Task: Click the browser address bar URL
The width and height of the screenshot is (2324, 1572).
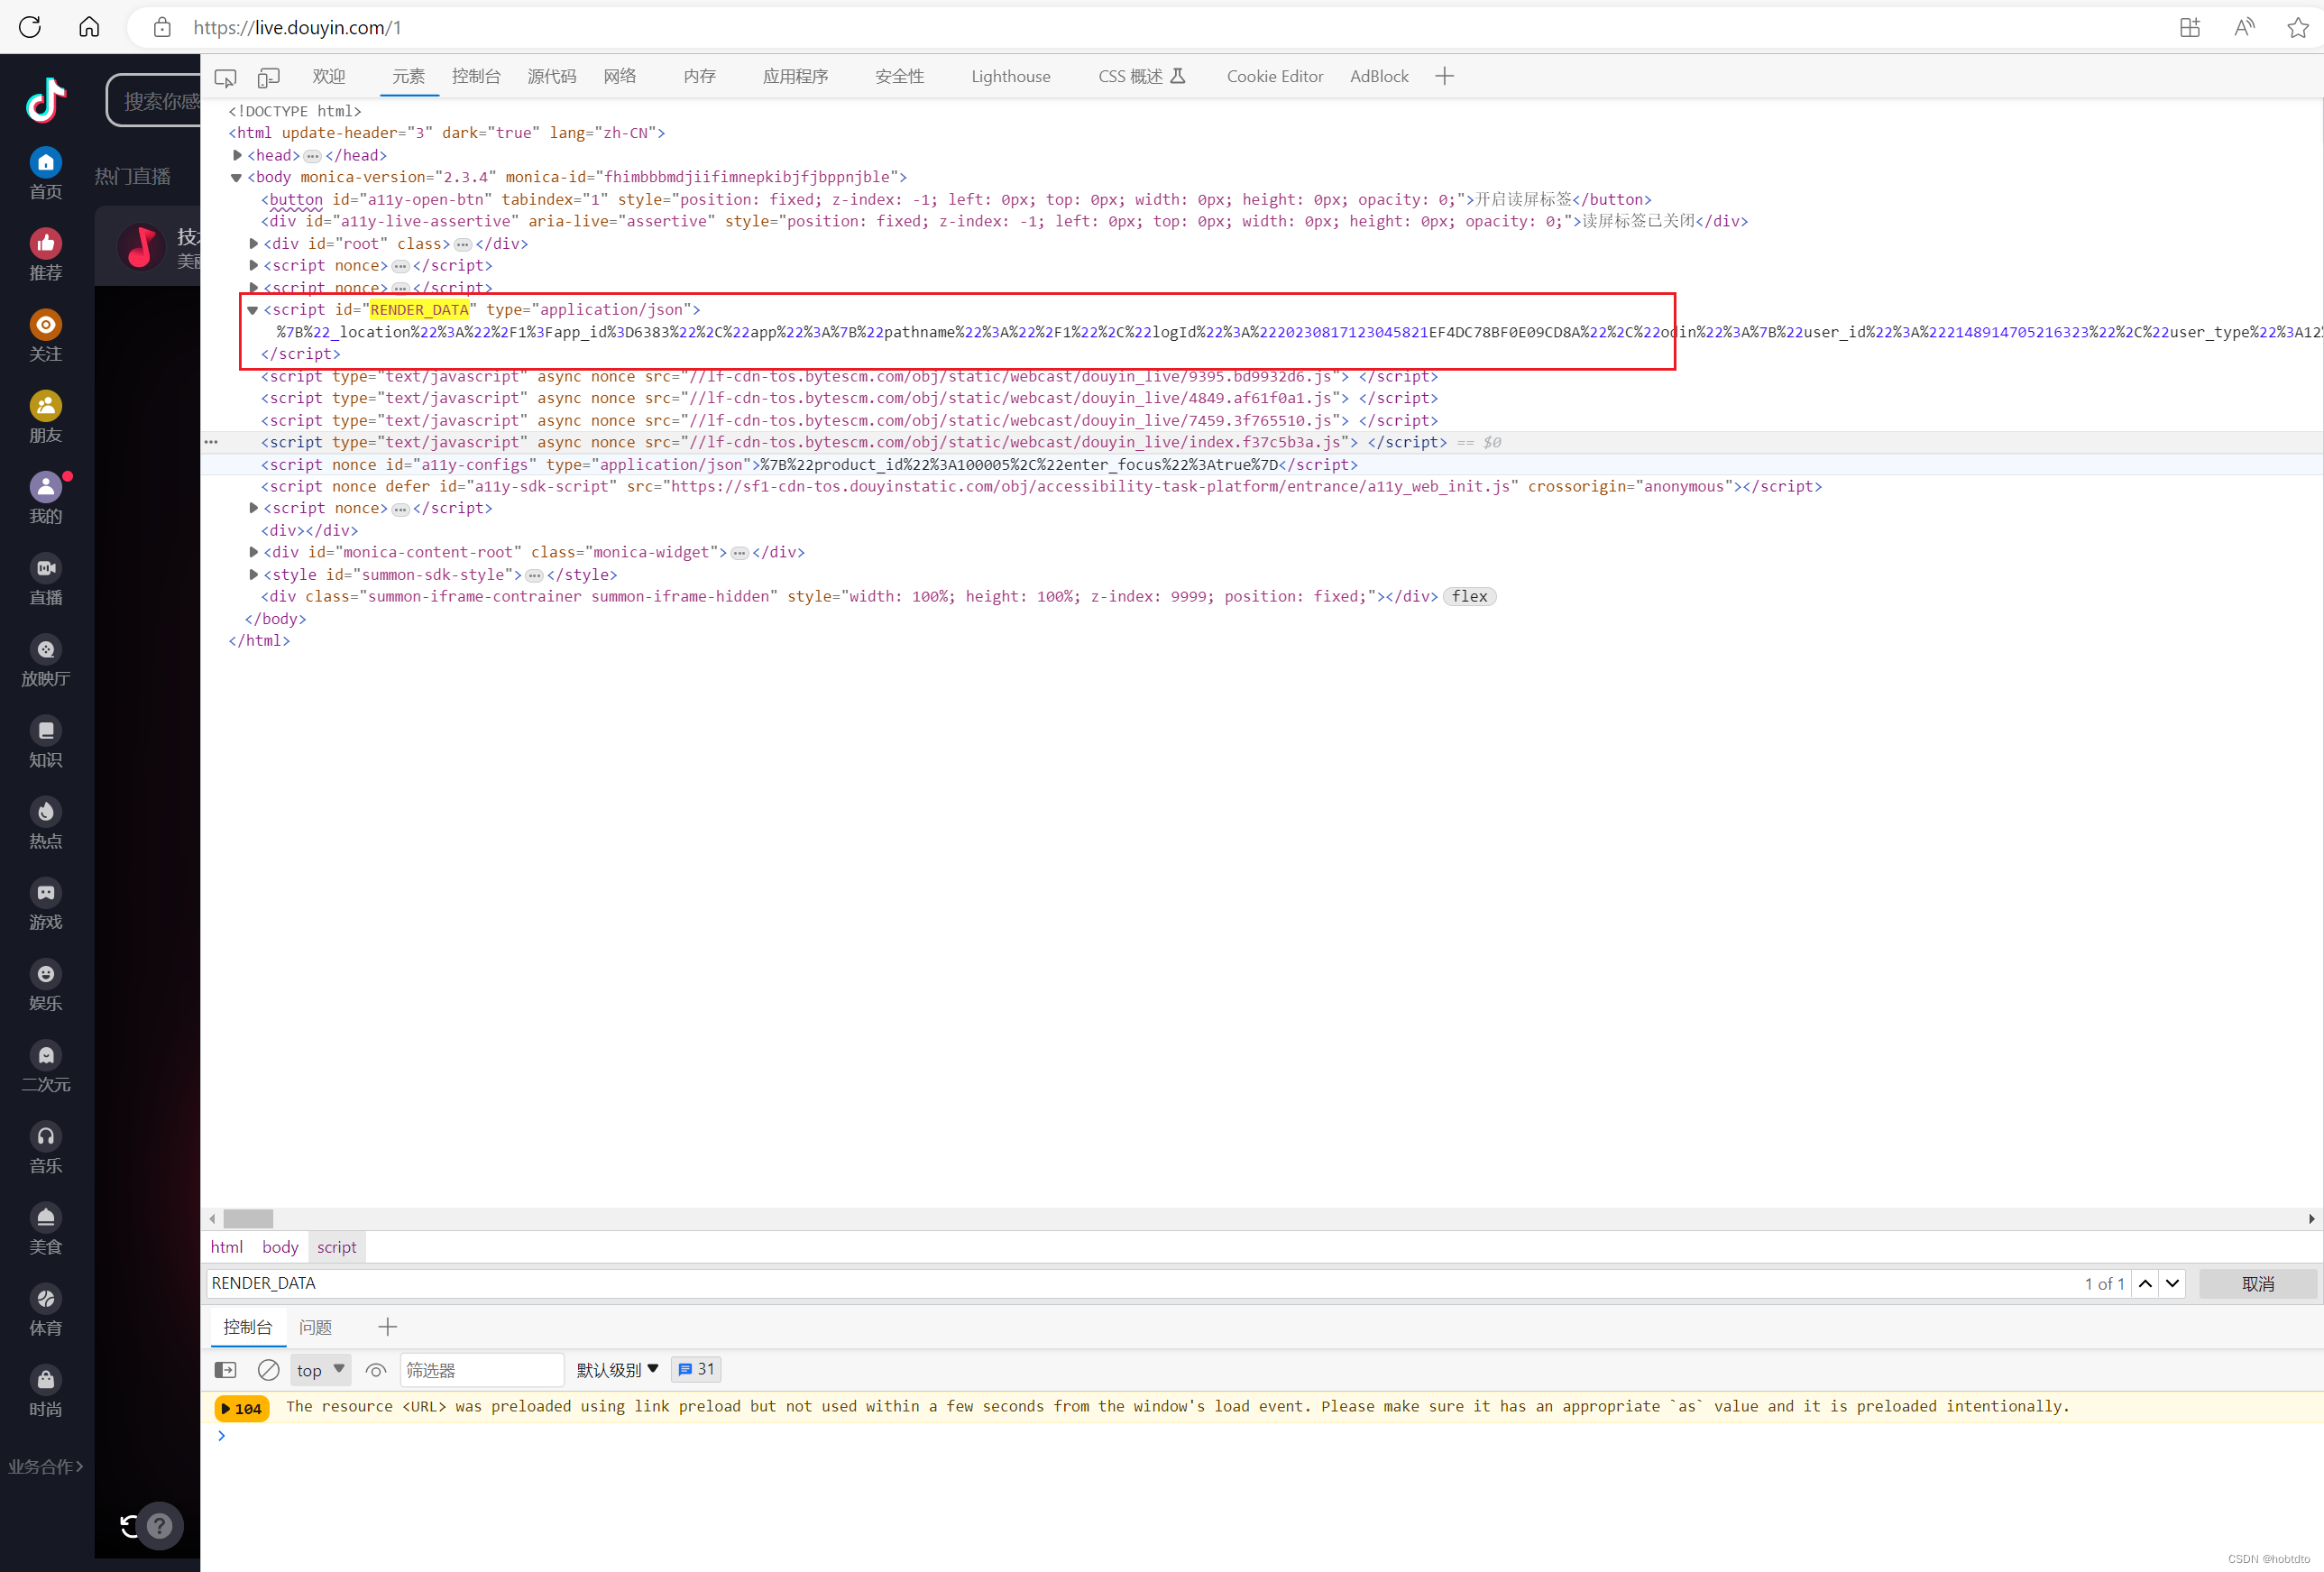Action: pyautogui.click(x=297, y=27)
